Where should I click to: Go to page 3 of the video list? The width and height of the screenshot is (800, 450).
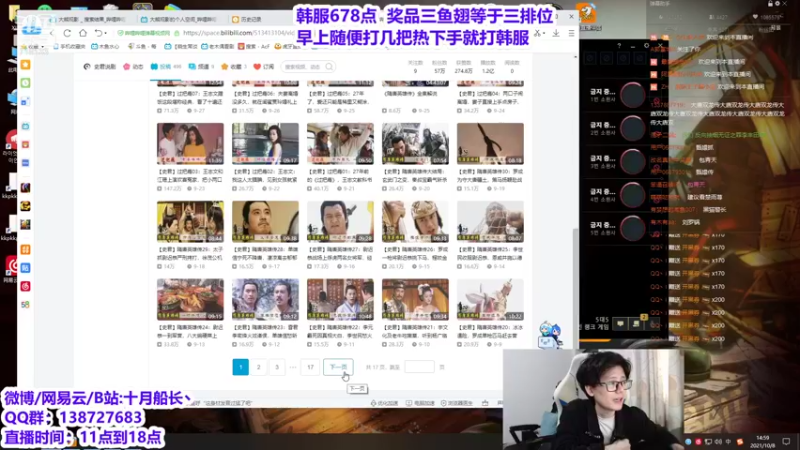click(277, 367)
